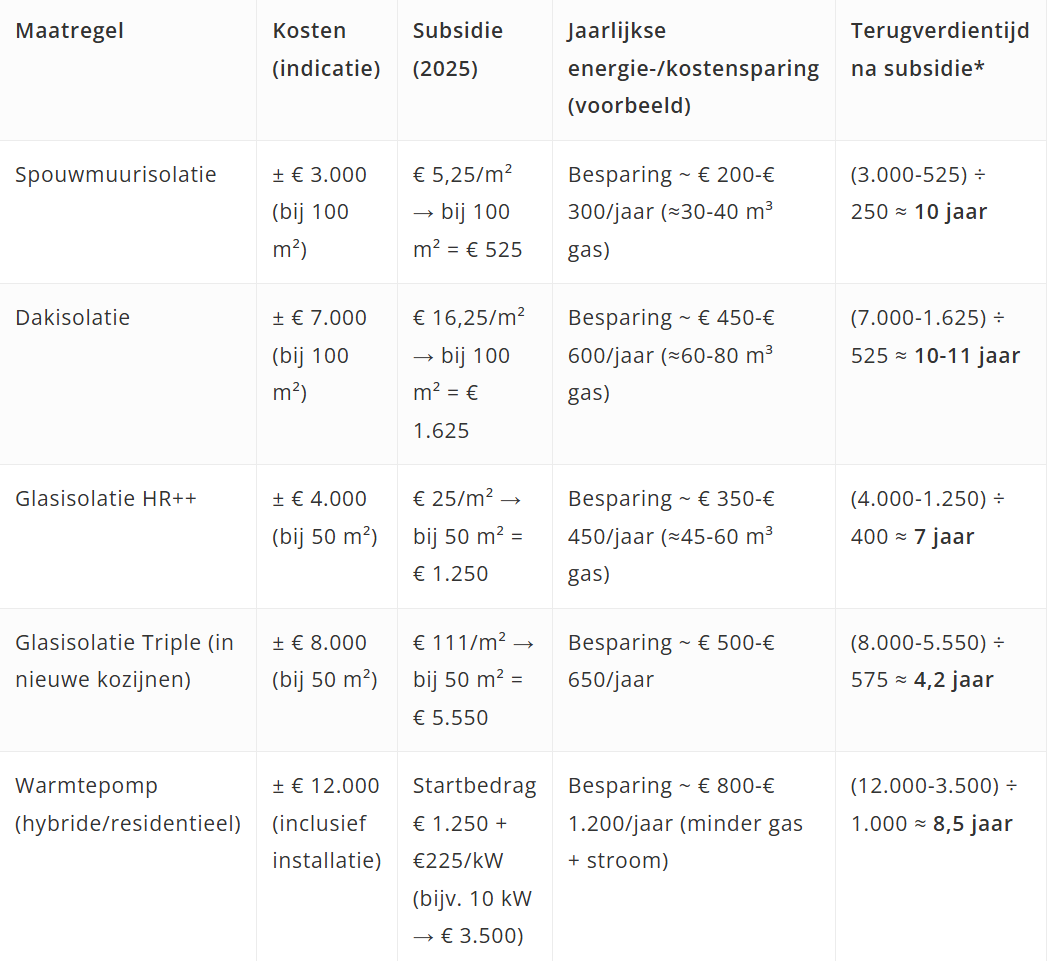Screen dimensions: 1047x961
Task: Click the € 111/m² subsidy cell
Action: (x=474, y=680)
